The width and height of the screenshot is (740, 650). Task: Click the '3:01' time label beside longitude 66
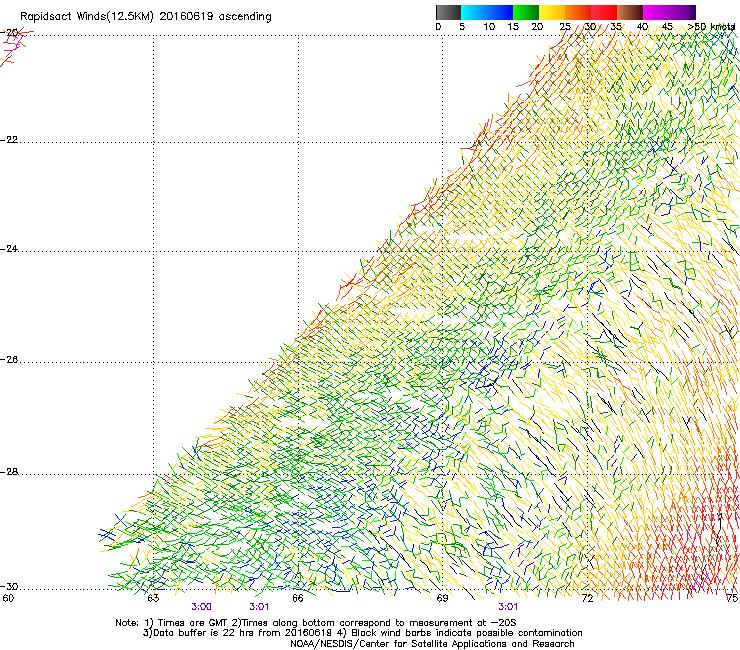pyautogui.click(x=259, y=607)
